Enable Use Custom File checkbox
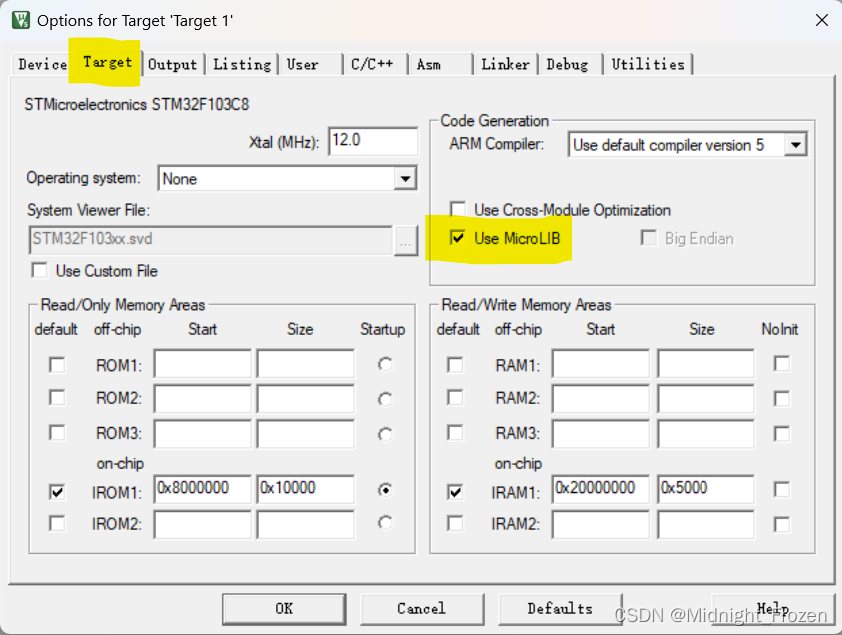 (39, 270)
